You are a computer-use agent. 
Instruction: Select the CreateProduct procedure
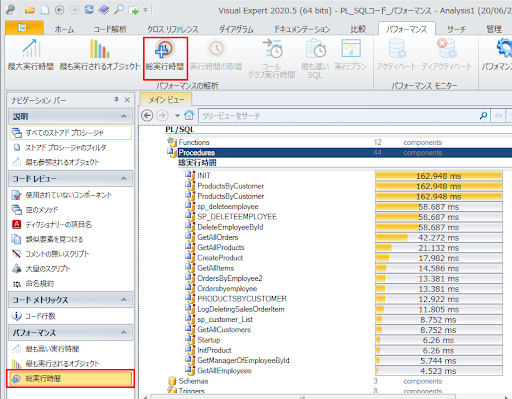tap(220, 258)
